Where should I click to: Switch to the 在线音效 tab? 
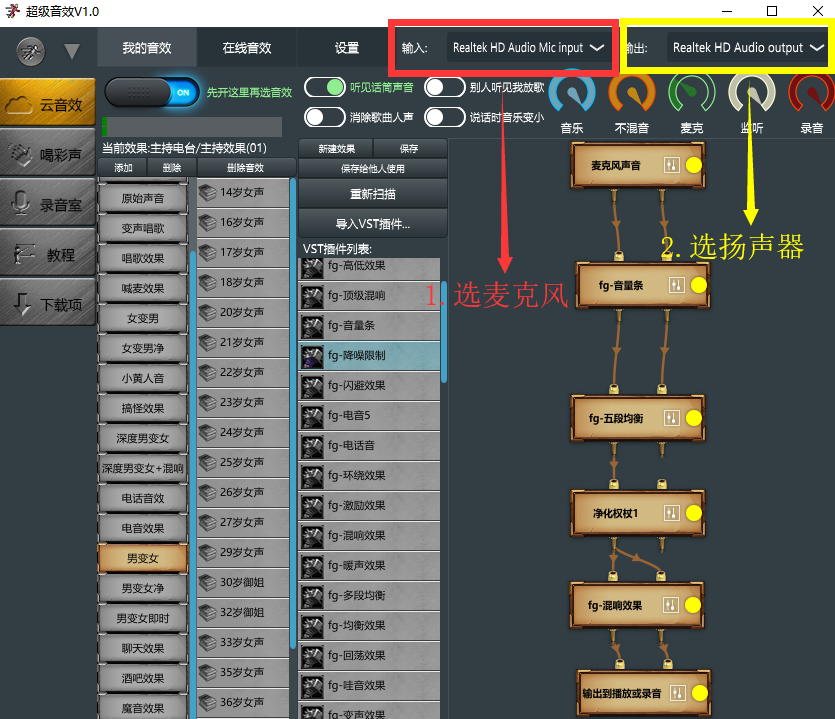point(247,48)
